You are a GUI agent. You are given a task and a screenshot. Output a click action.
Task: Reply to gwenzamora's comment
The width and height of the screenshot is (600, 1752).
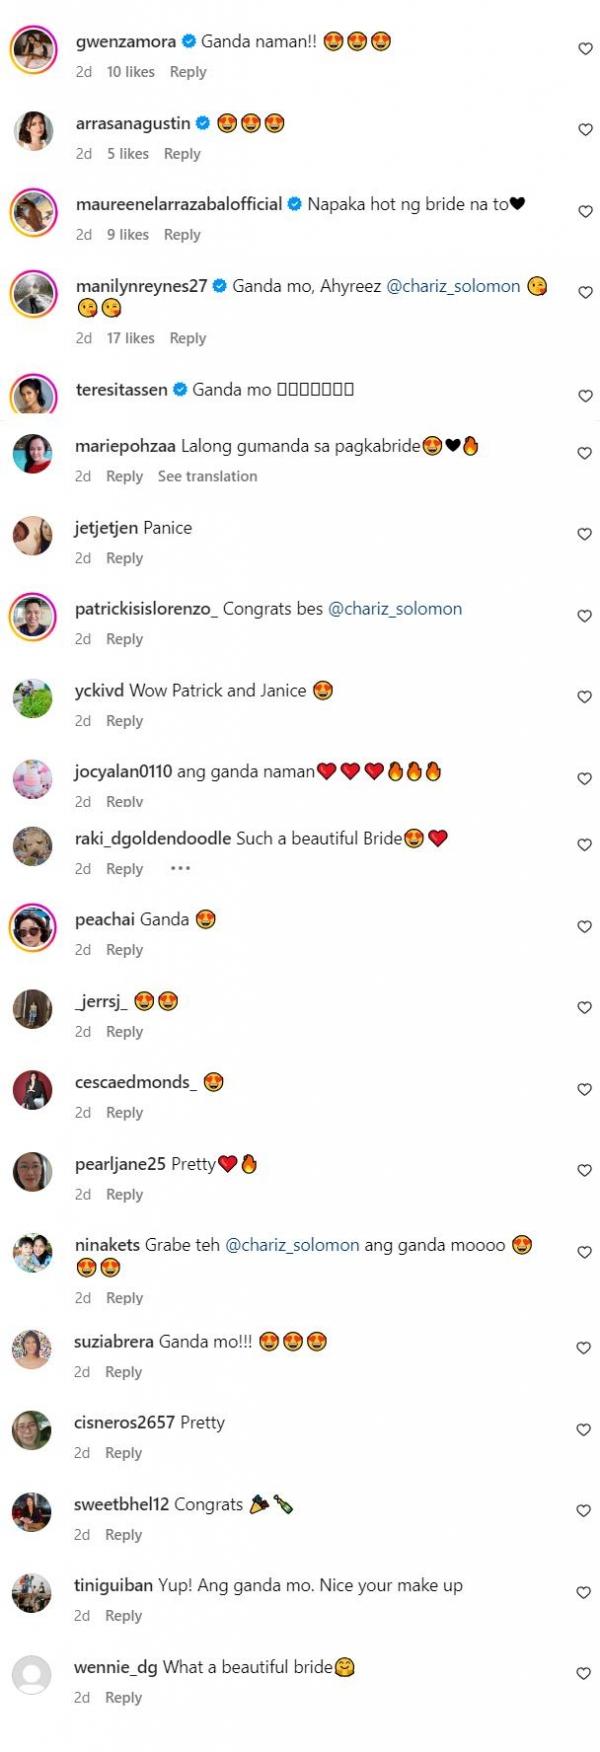coord(188,72)
